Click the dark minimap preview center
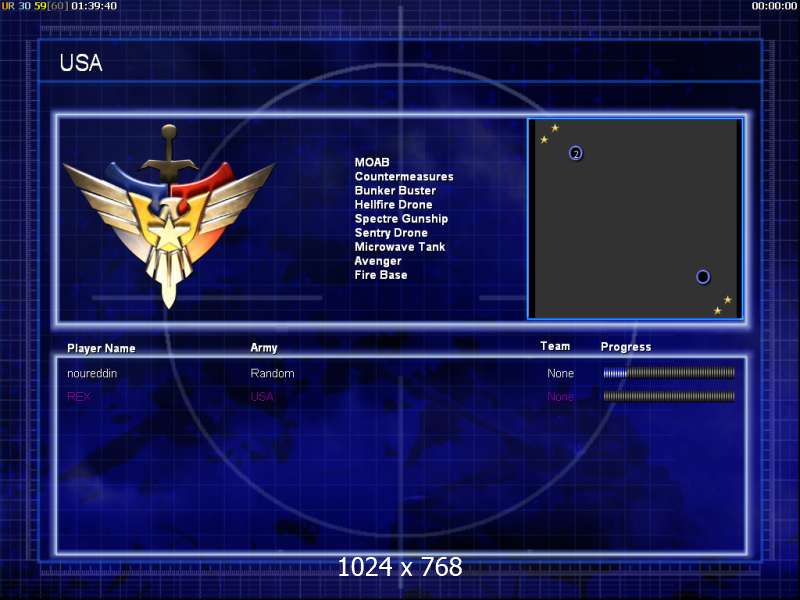800x600 pixels. [635, 219]
